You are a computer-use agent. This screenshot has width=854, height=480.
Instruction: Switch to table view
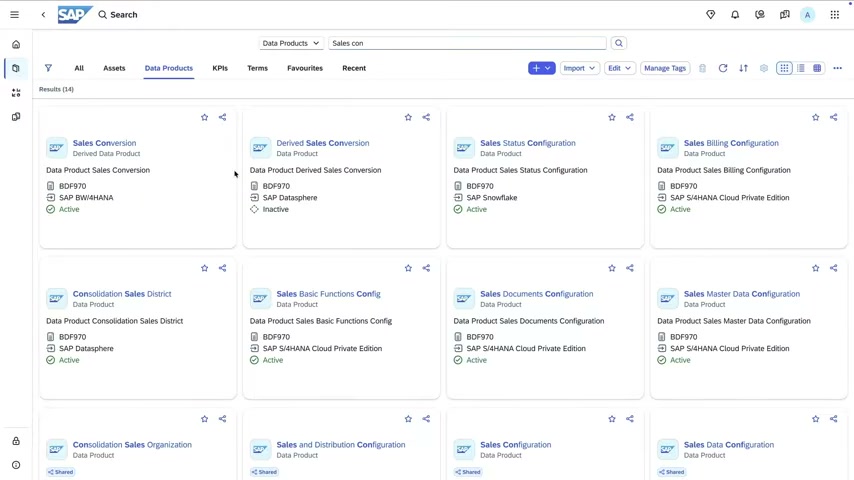817,68
